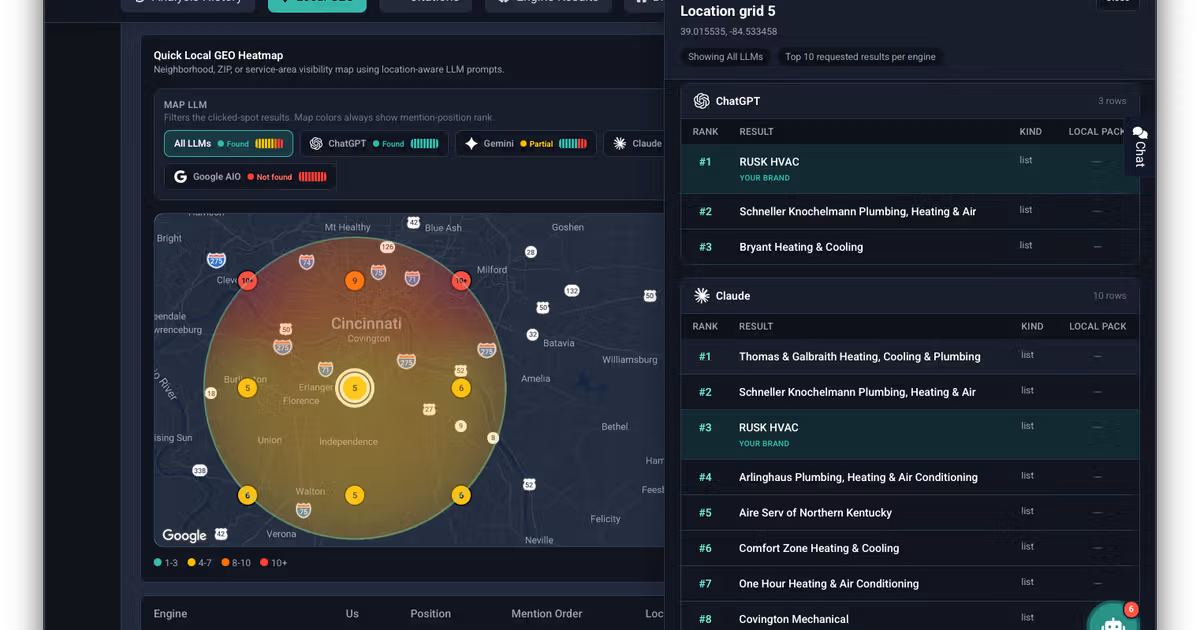Viewport: 1200px width, 630px height.
Task: Click the Location grid 5 coordinates text
Action: coord(729,32)
